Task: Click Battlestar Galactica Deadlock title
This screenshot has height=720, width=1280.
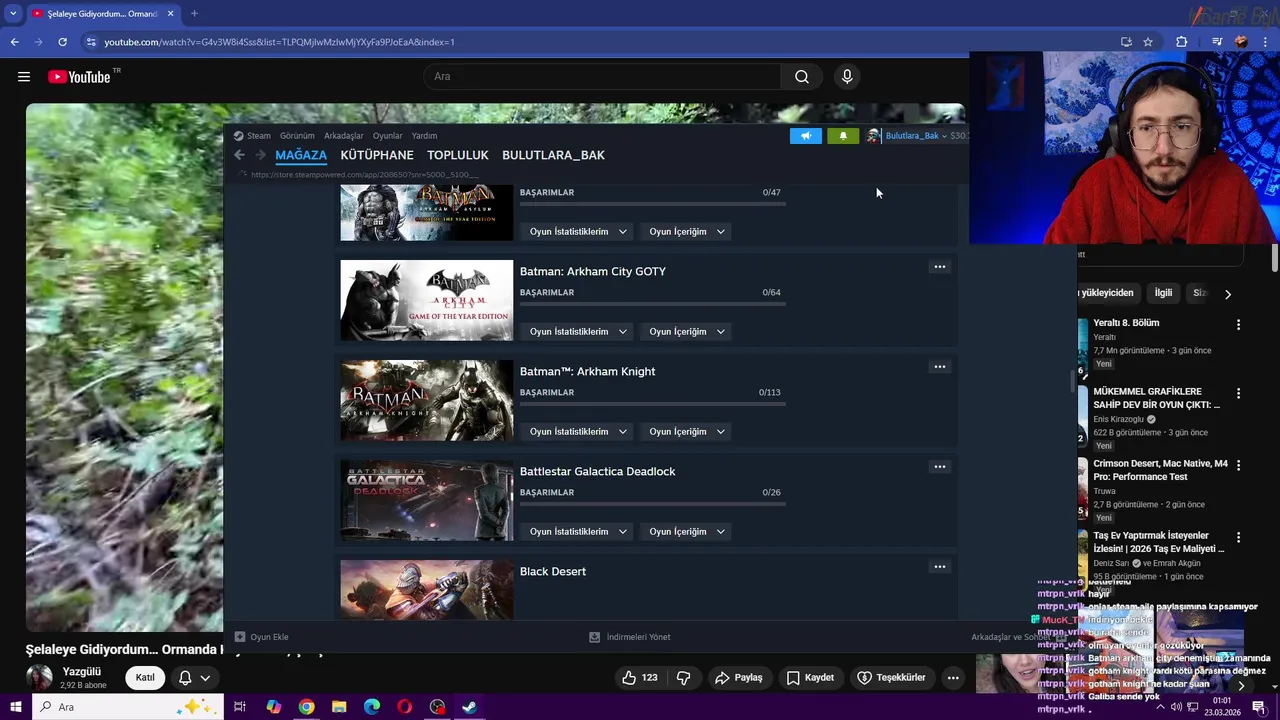Action: tap(597, 472)
